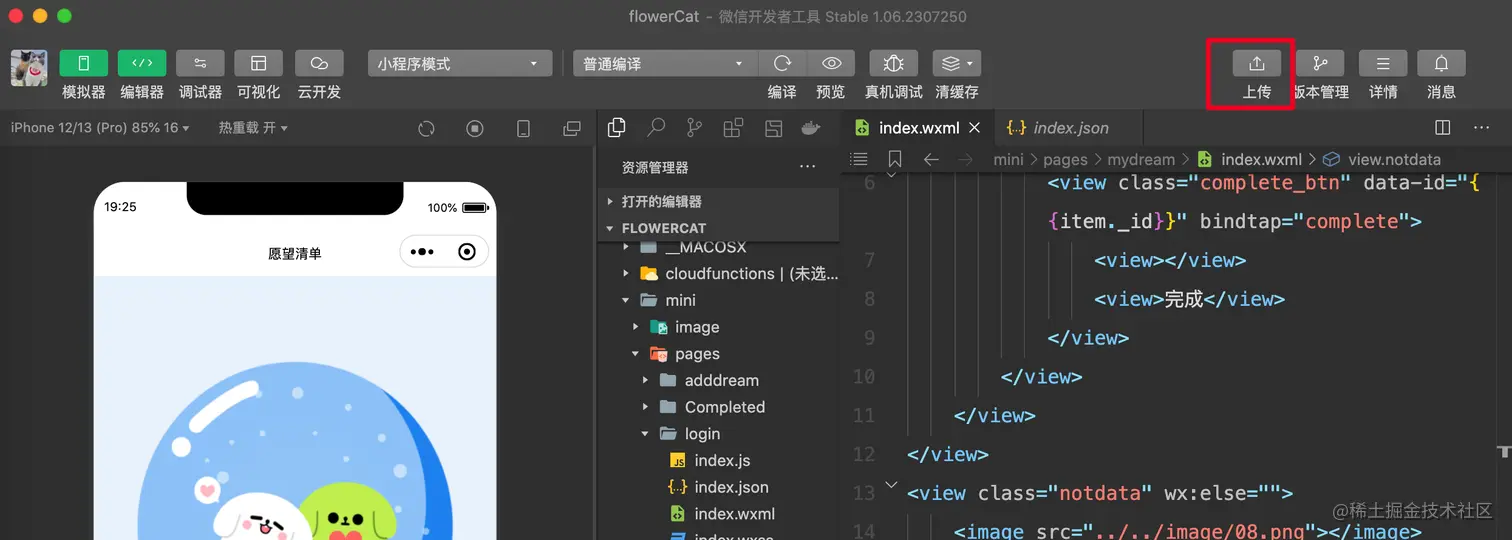Click the Compile (编译) refresh icon
This screenshot has width=1512, height=540.
pyautogui.click(x=782, y=63)
